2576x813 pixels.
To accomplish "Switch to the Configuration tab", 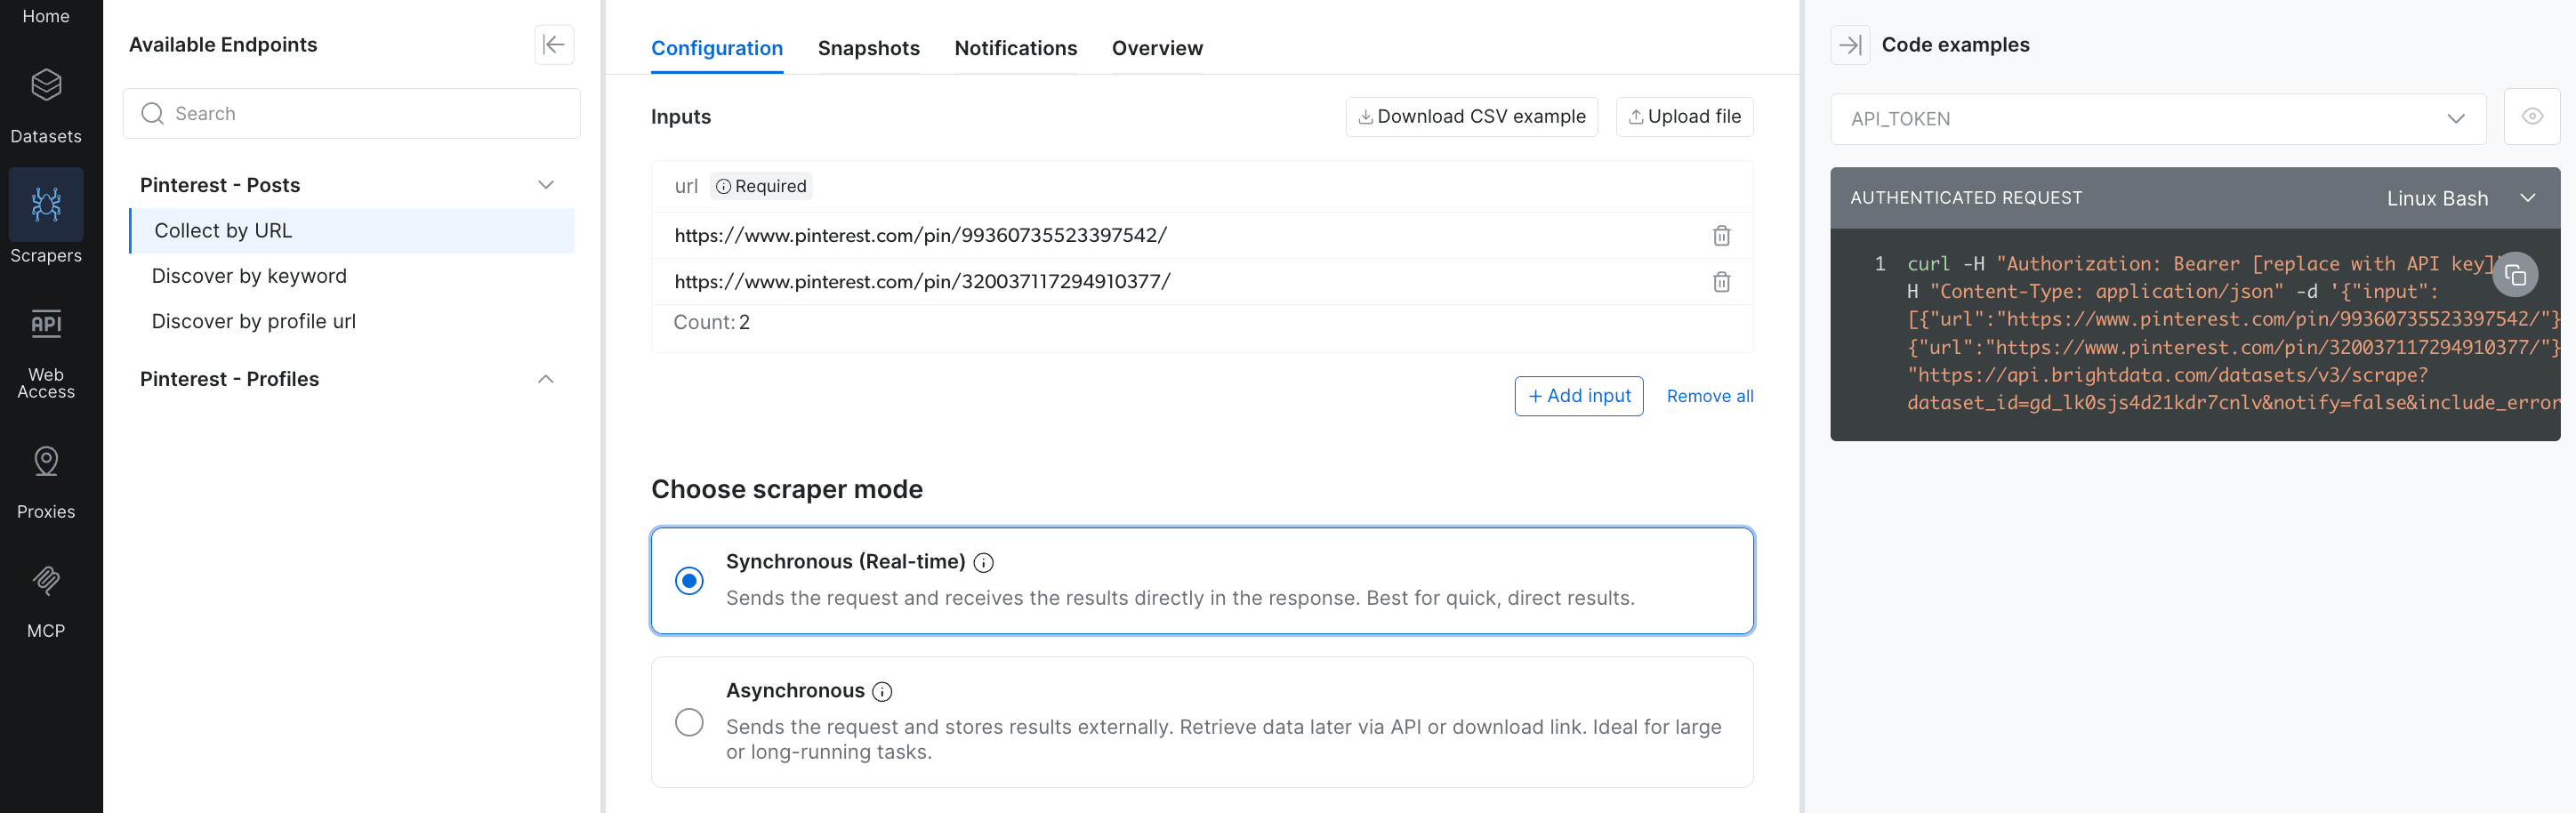I will coord(717,48).
